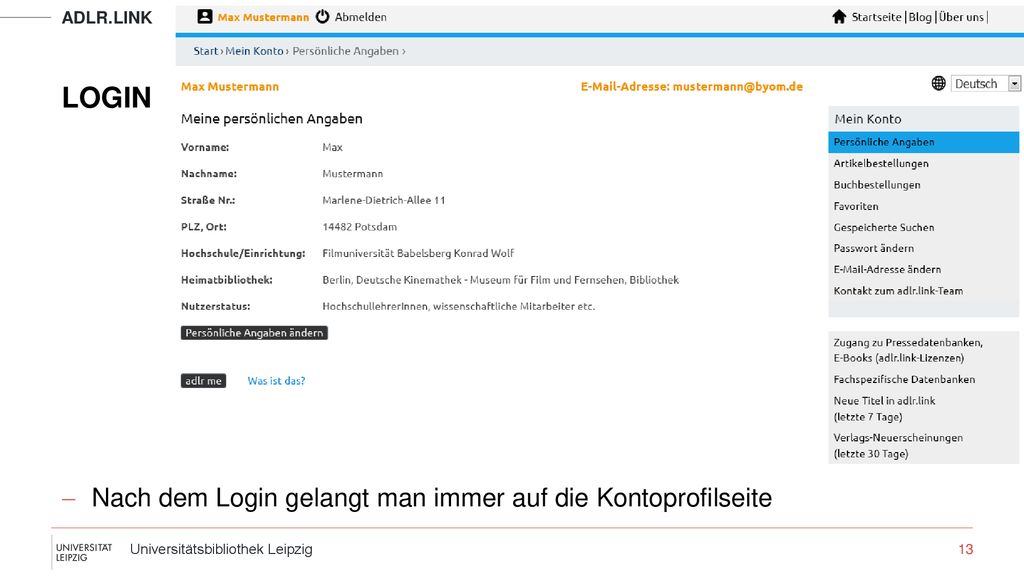
Task: Click the Mein Konto sidebar heading
Action: pyautogui.click(x=868, y=119)
